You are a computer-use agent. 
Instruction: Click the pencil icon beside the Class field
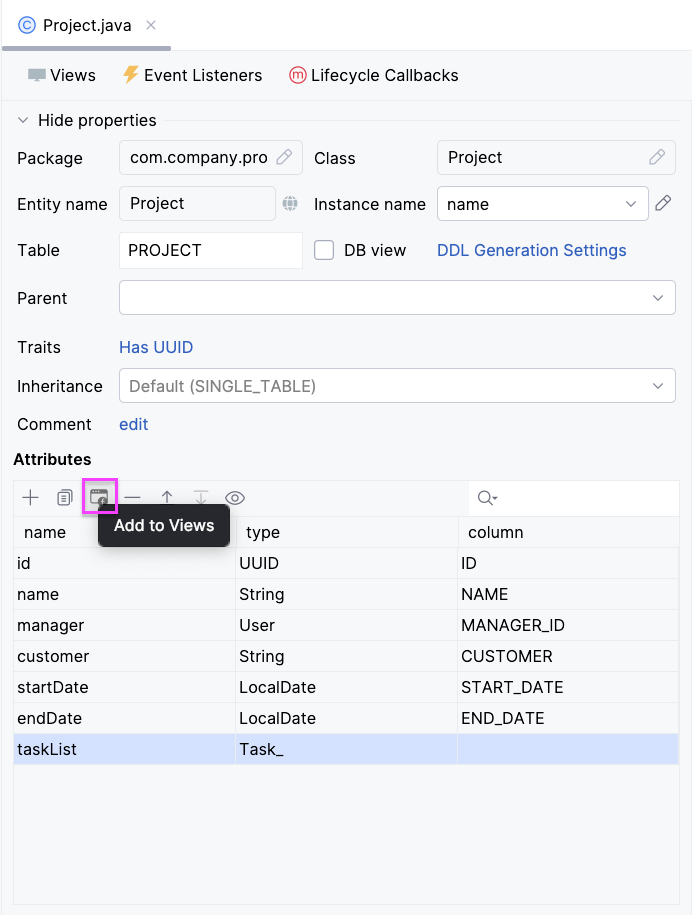click(x=657, y=157)
